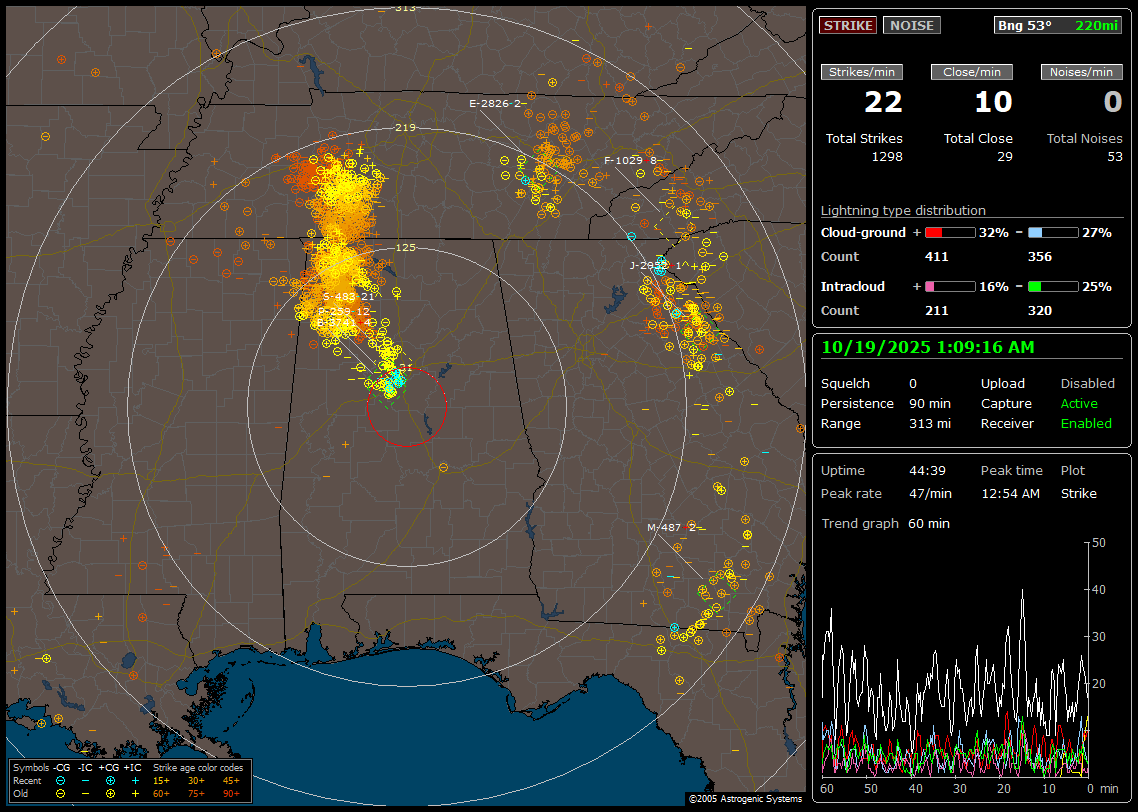Image resolution: width=1138 pixels, height=812 pixels.
Task: Click the green negative intracloud percentage bar
Action: tap(1052, 286)
